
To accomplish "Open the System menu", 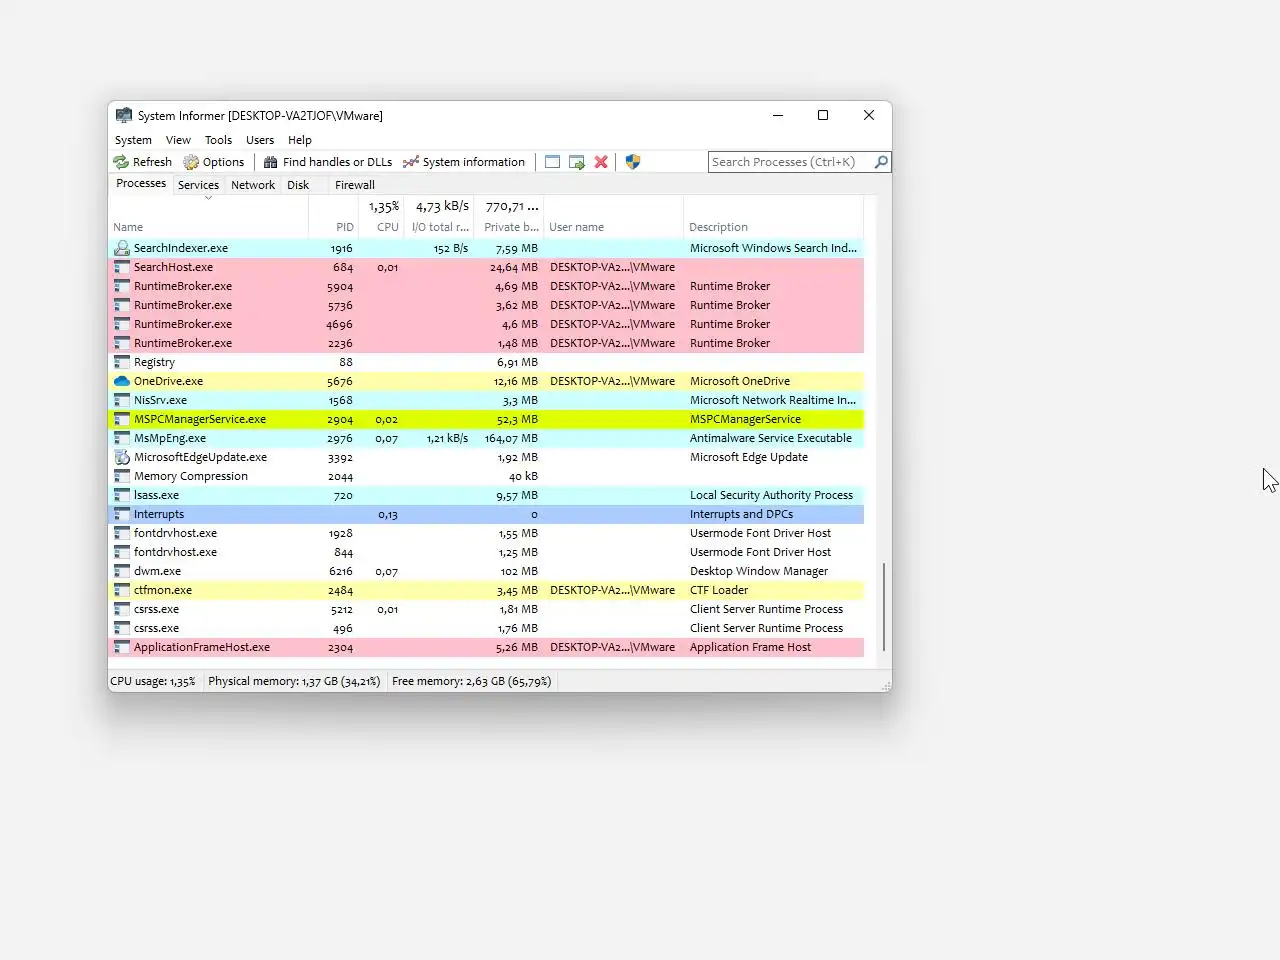I will tap(133, 140).
